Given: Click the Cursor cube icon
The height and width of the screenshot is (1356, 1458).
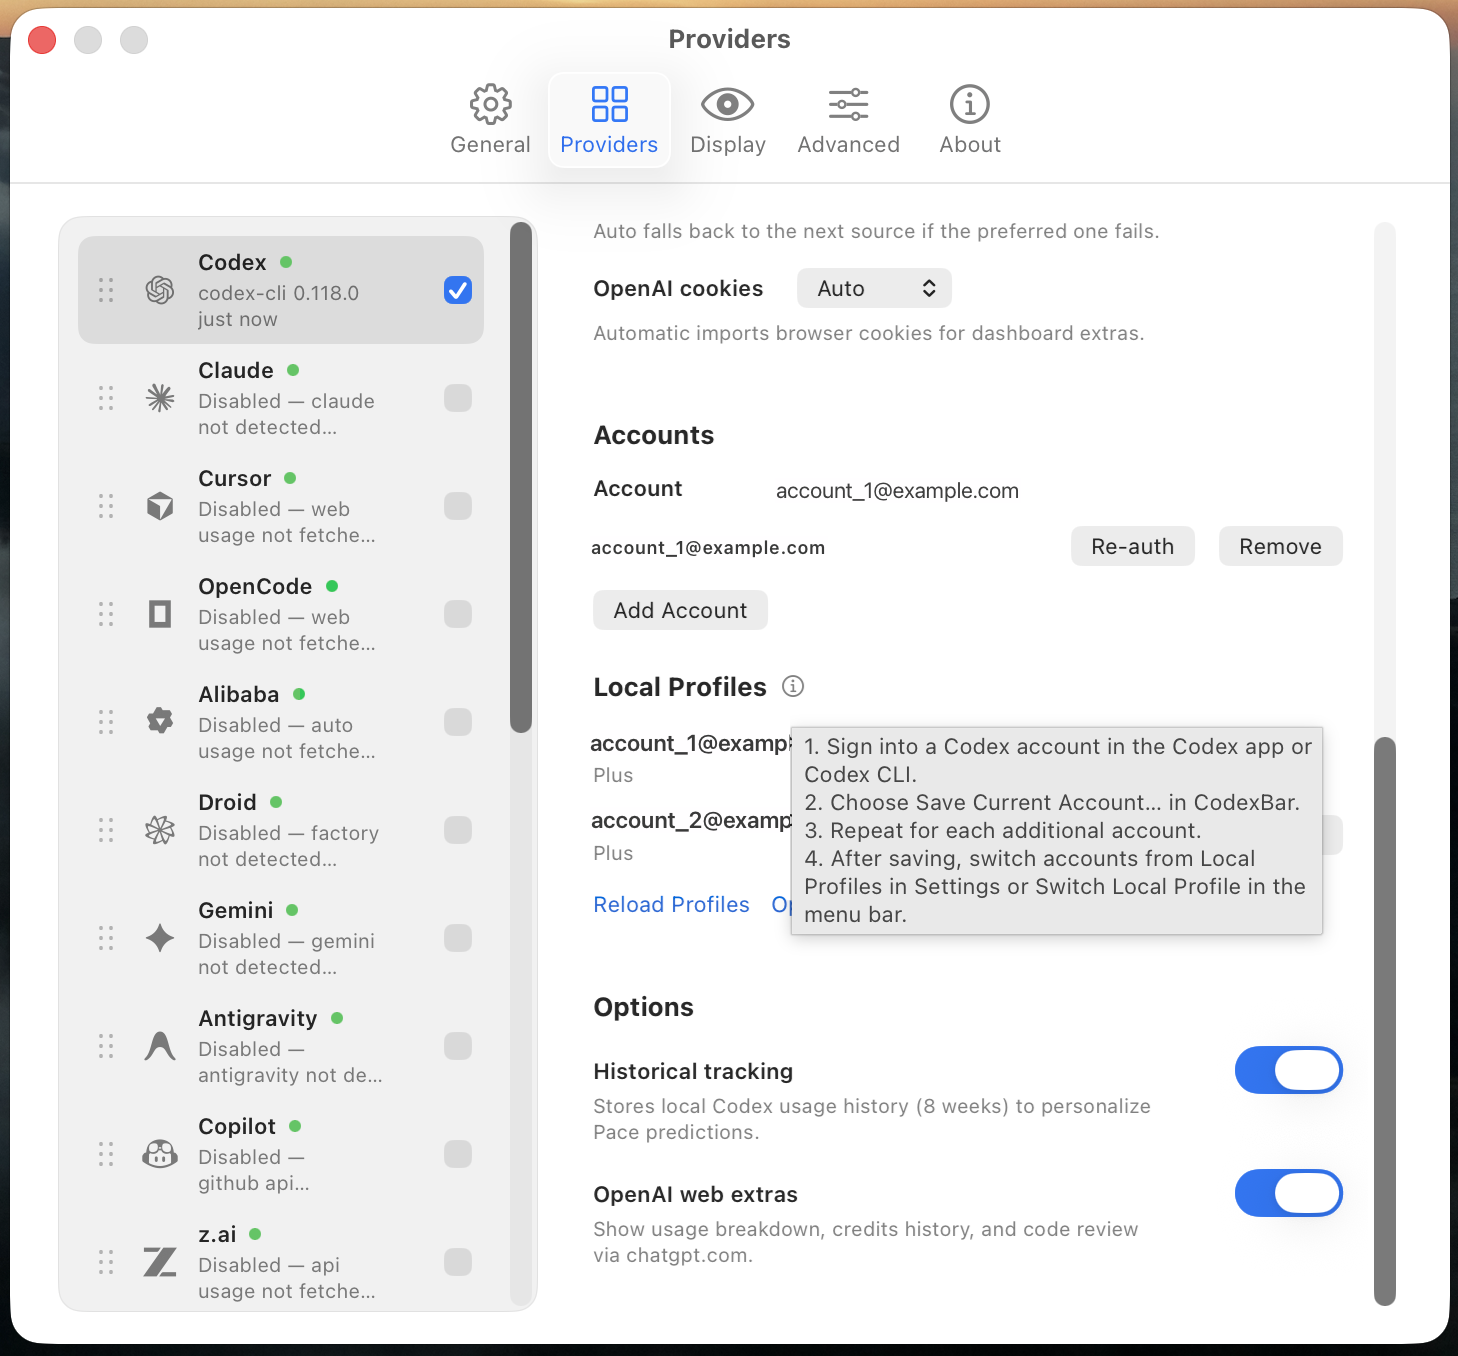Looking at the screenshot, I should point(160,506).
